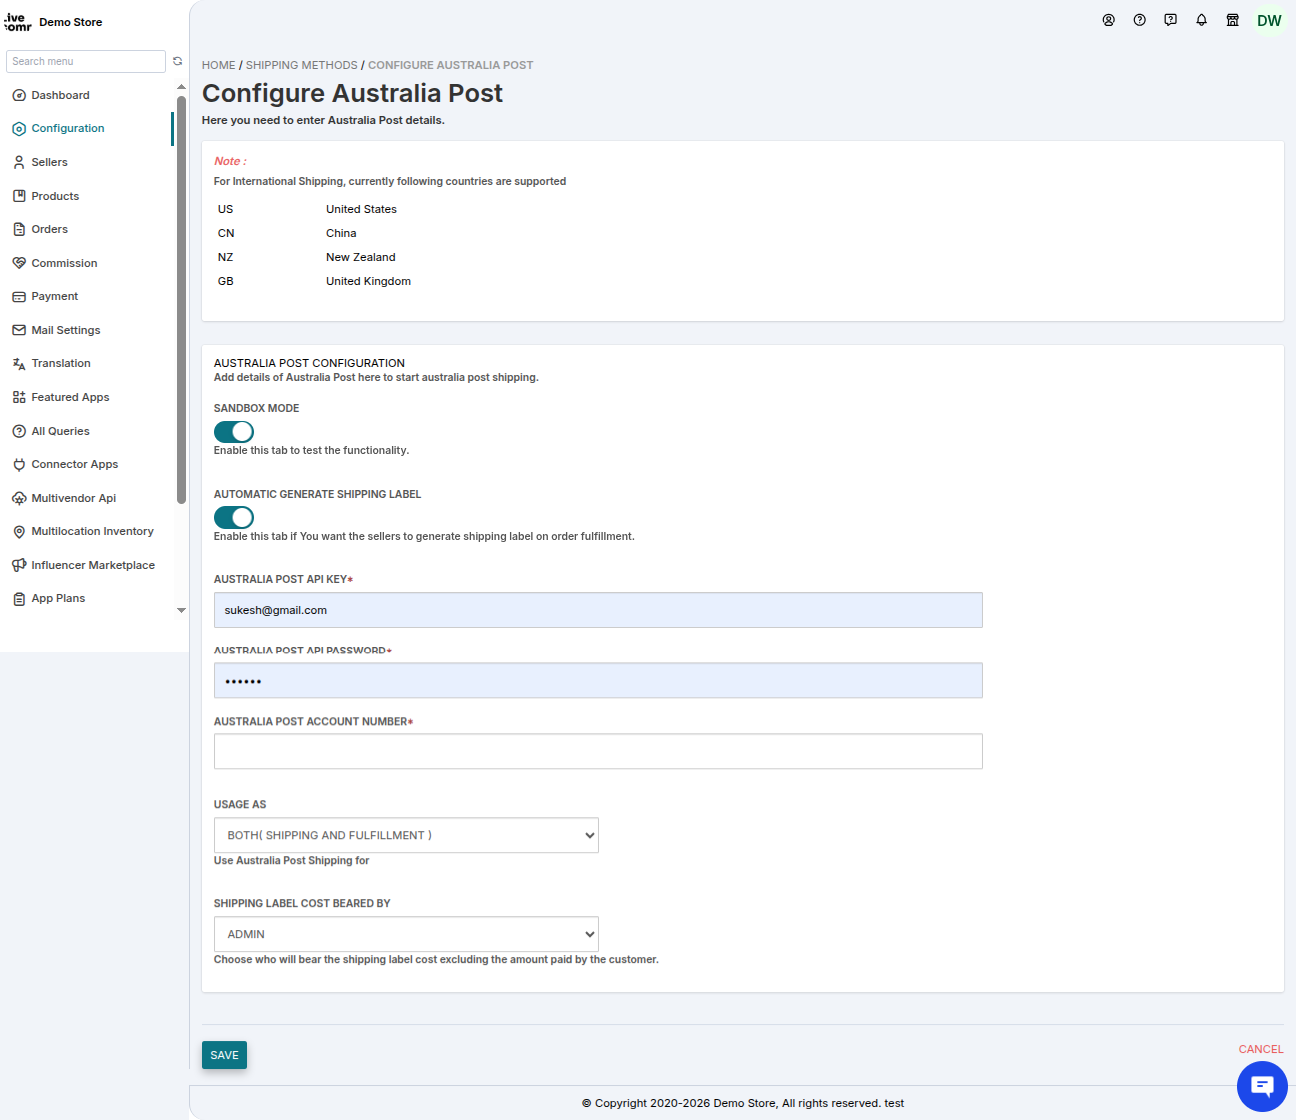
Task: Click the Multivendor Api icon
Action: point(19,498)
